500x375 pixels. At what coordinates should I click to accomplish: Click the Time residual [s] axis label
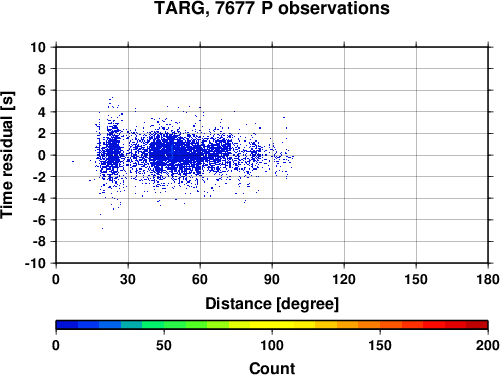(8, 155)
